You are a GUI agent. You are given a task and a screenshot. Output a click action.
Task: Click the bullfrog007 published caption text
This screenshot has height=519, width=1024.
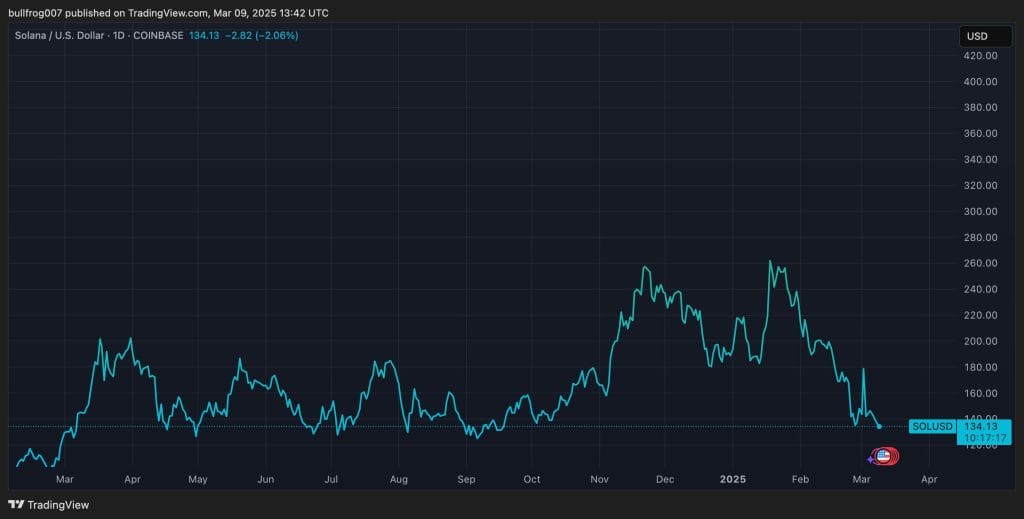pyautogui.click(x=168, y=13)
